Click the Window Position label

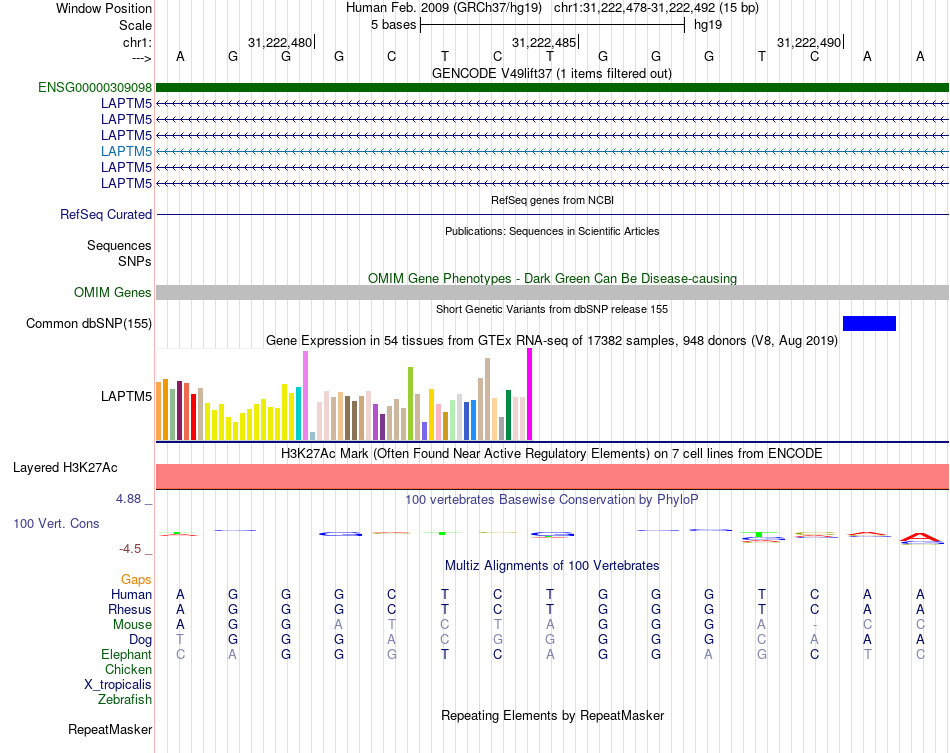pos(104,8)
